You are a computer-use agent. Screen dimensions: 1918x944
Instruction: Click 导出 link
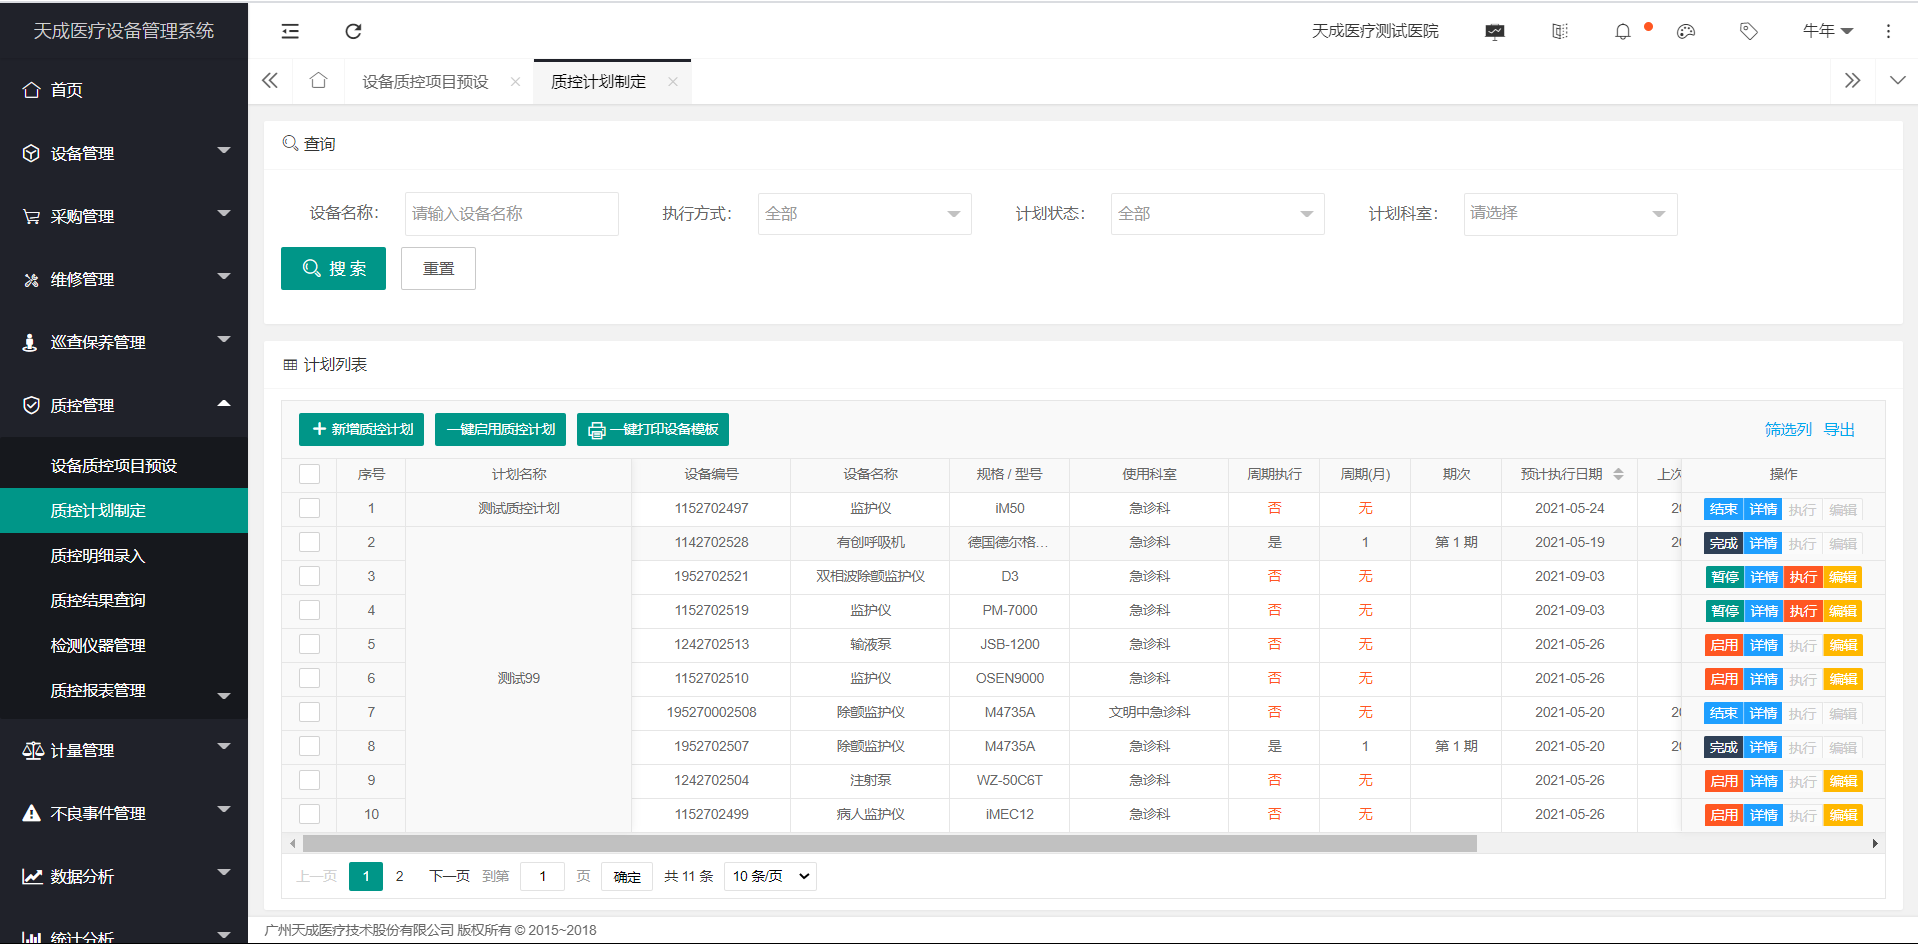(x=1839, y=429)
